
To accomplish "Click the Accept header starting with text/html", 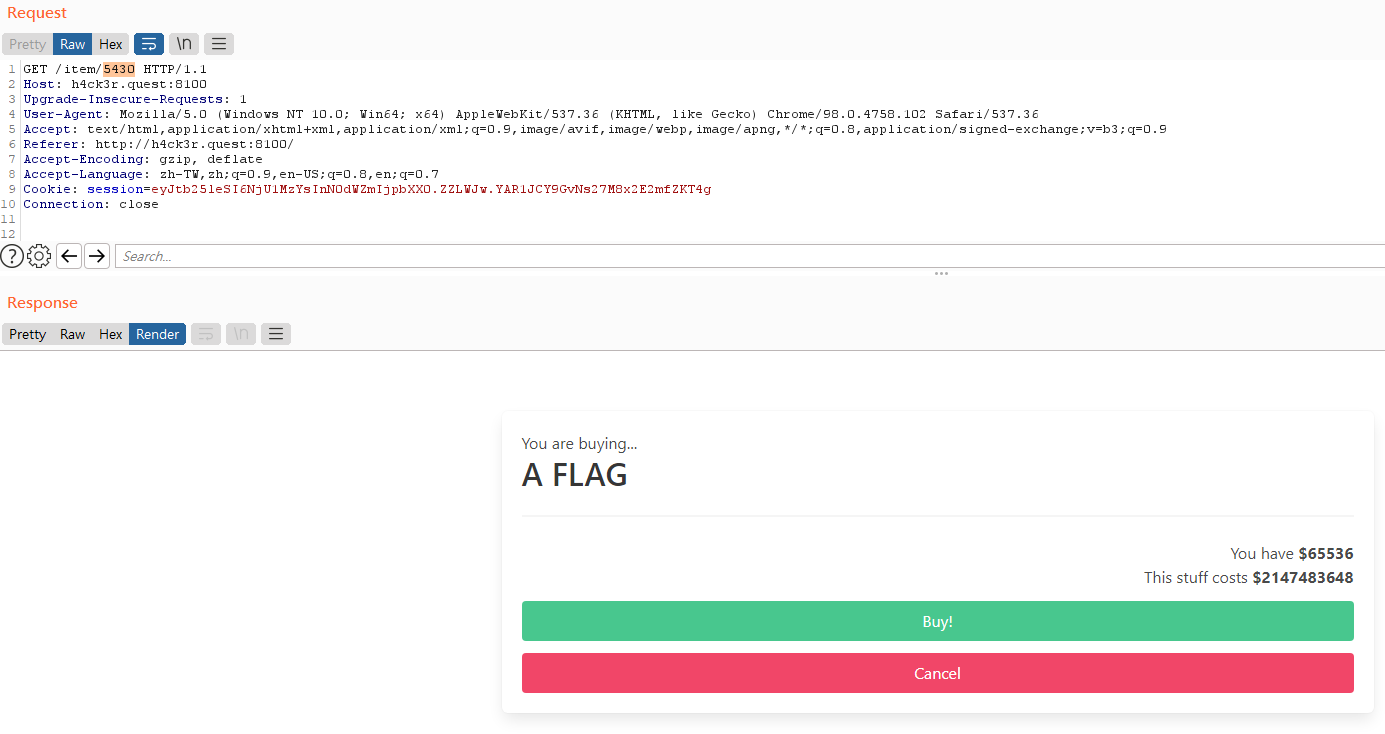I will (x=595, y=129).
